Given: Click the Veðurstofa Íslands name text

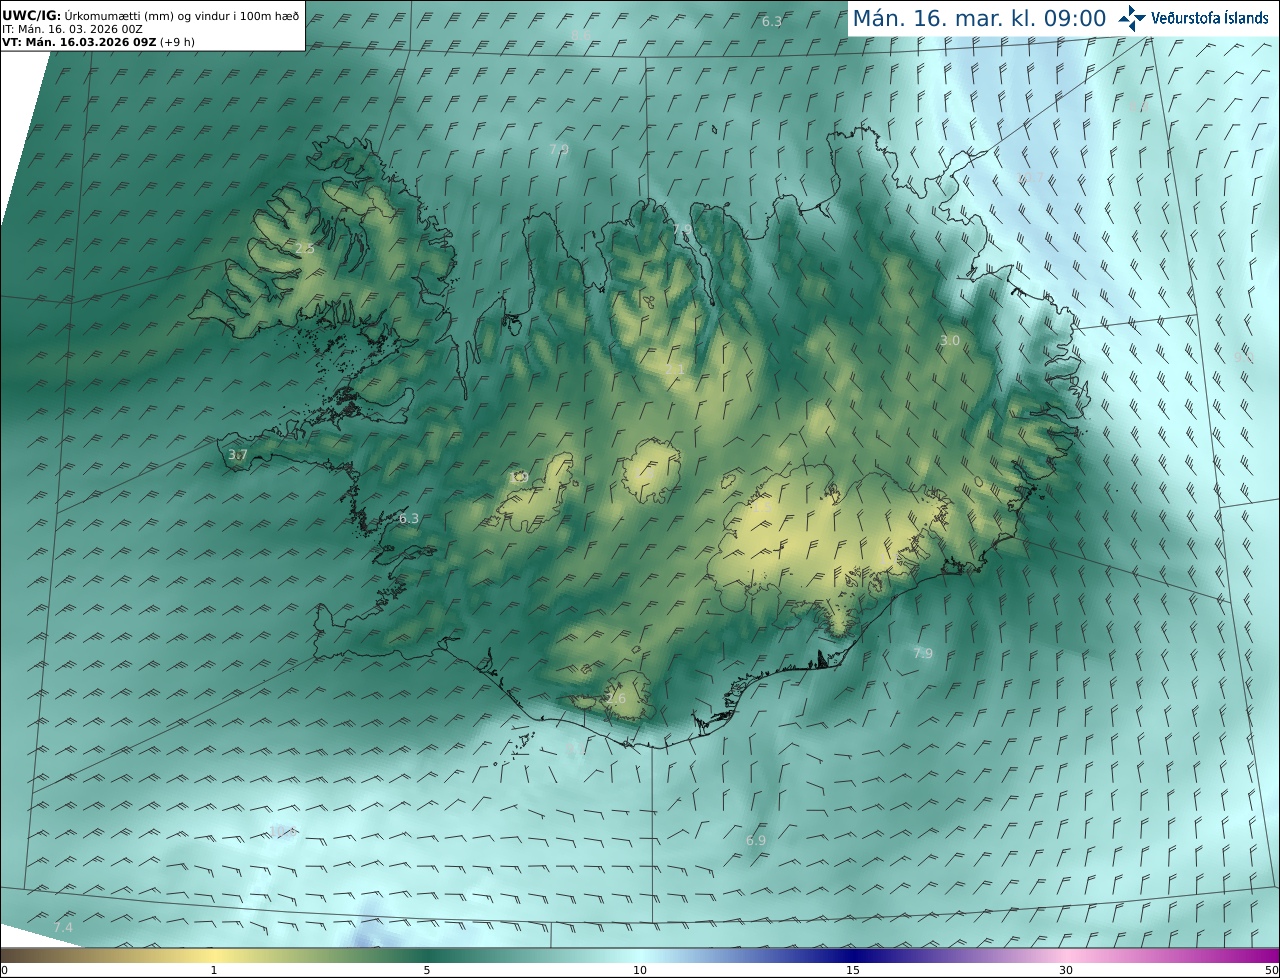Looking at the screenshot, I should 1210,18.
